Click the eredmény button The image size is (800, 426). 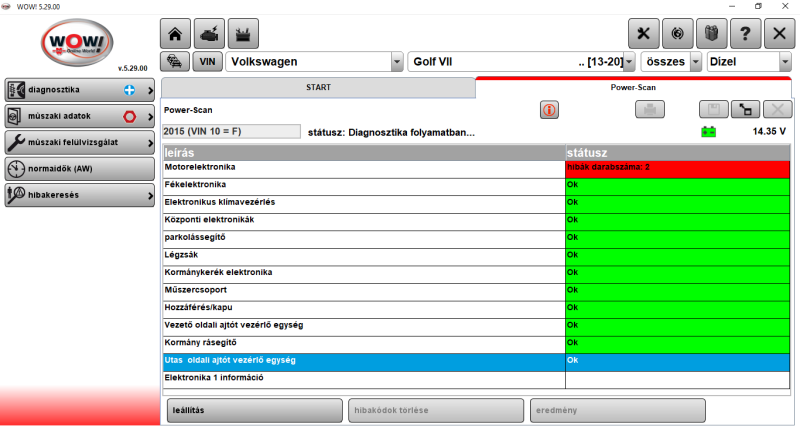[617, 410]
